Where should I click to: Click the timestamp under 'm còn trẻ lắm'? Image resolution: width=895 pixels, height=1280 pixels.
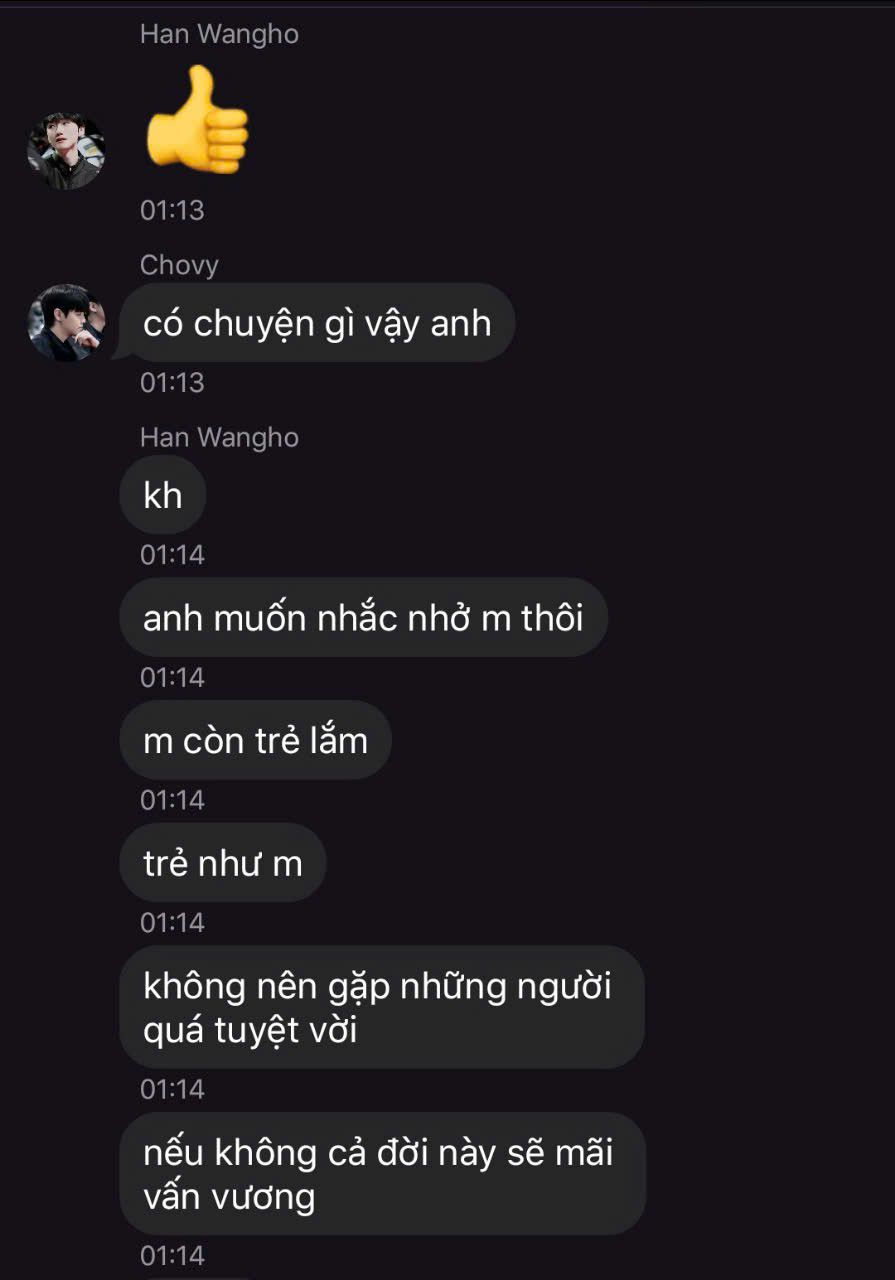coord(172,799)
